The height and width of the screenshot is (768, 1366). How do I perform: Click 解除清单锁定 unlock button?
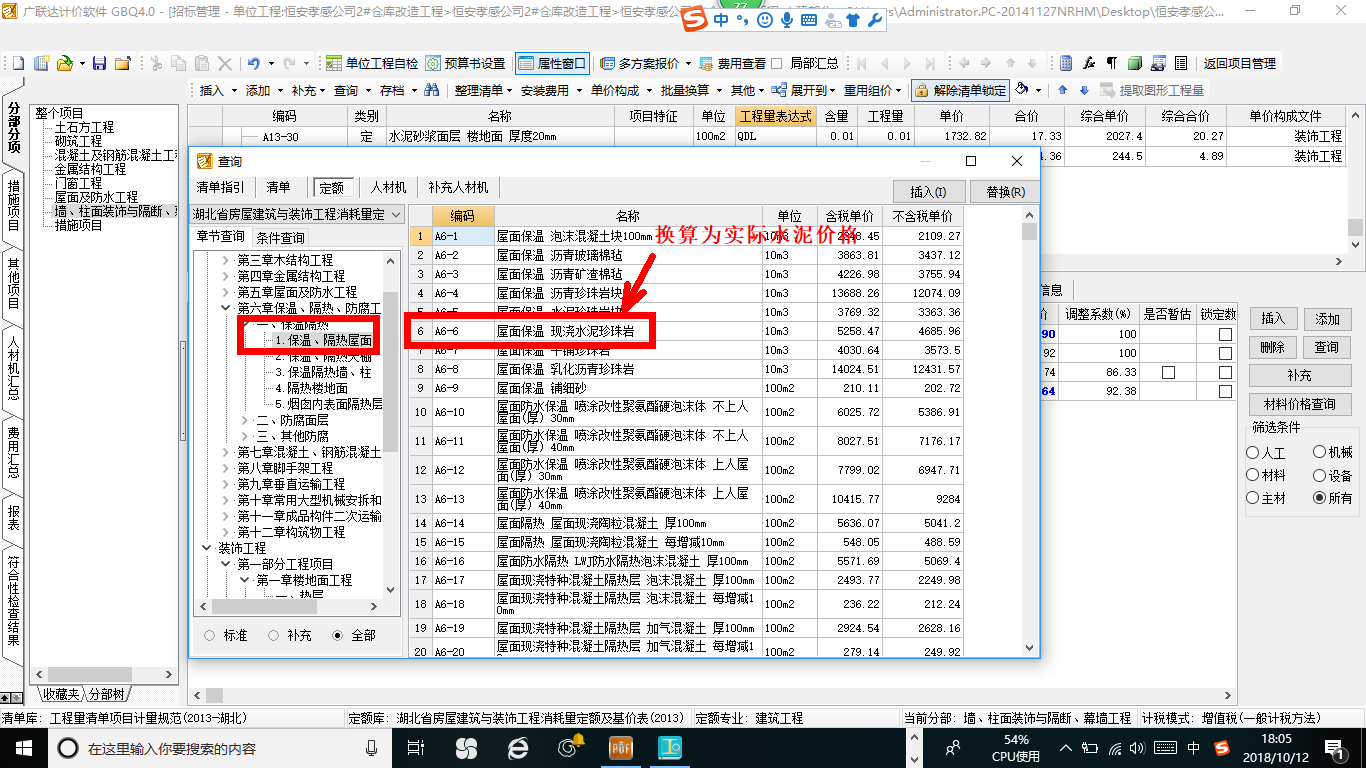pos(960,90)
